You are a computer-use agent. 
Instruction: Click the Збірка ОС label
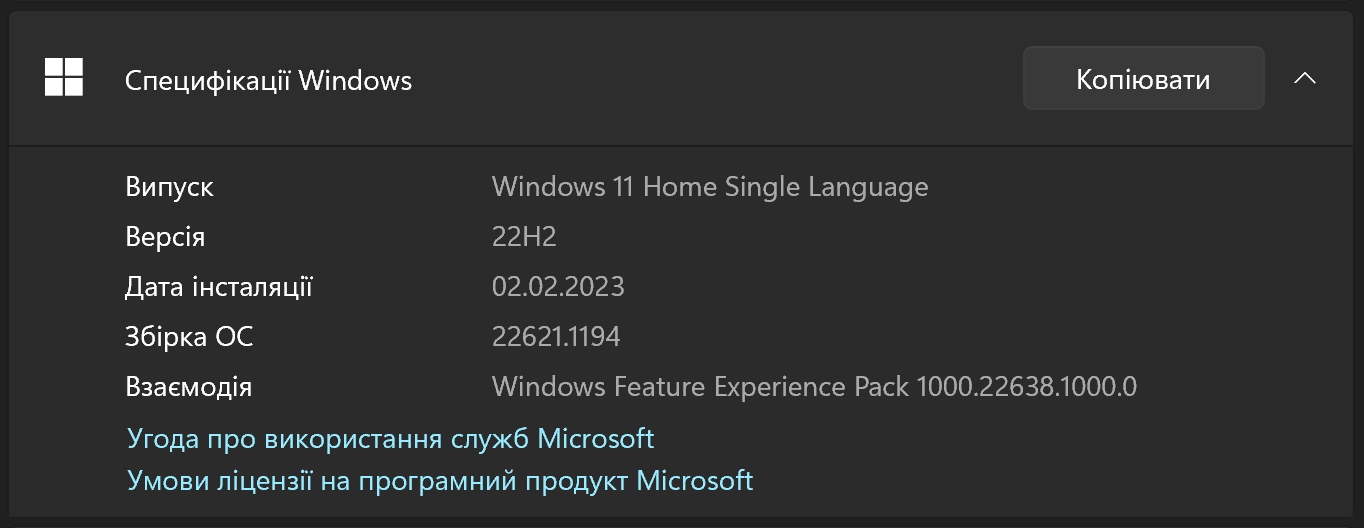[189, 337]
